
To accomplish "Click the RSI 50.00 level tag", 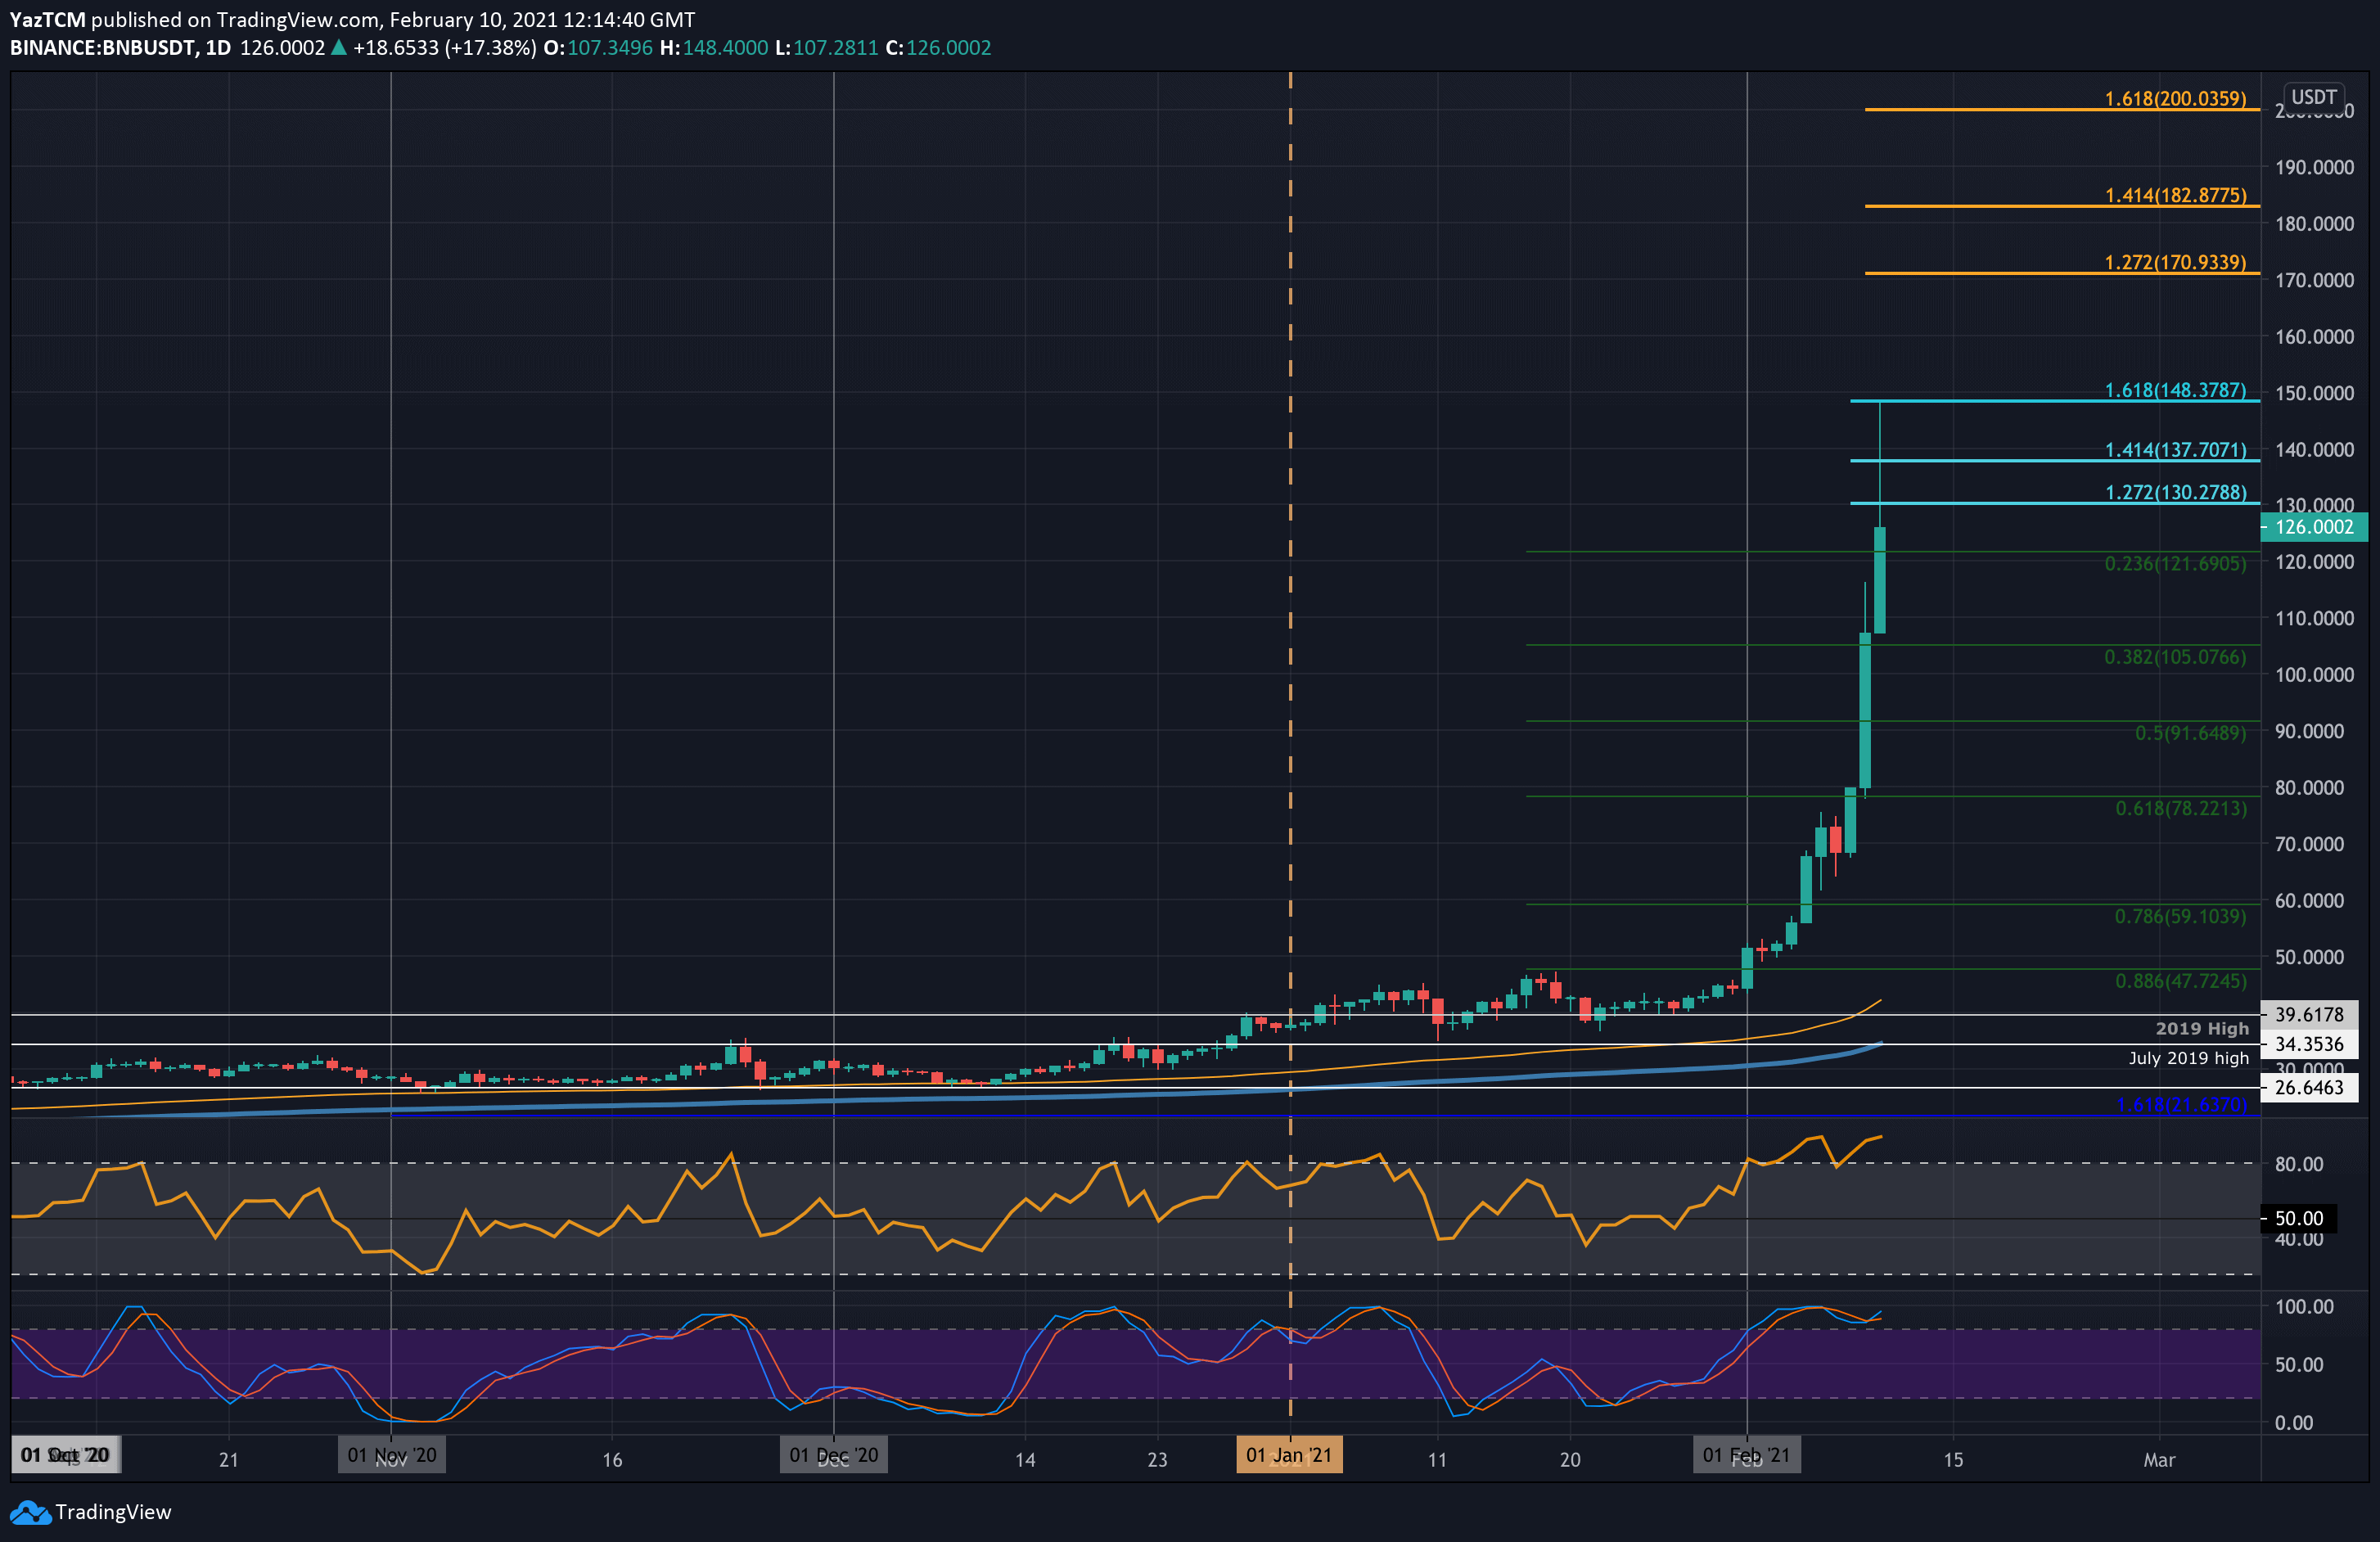I will (2298, 1218).
